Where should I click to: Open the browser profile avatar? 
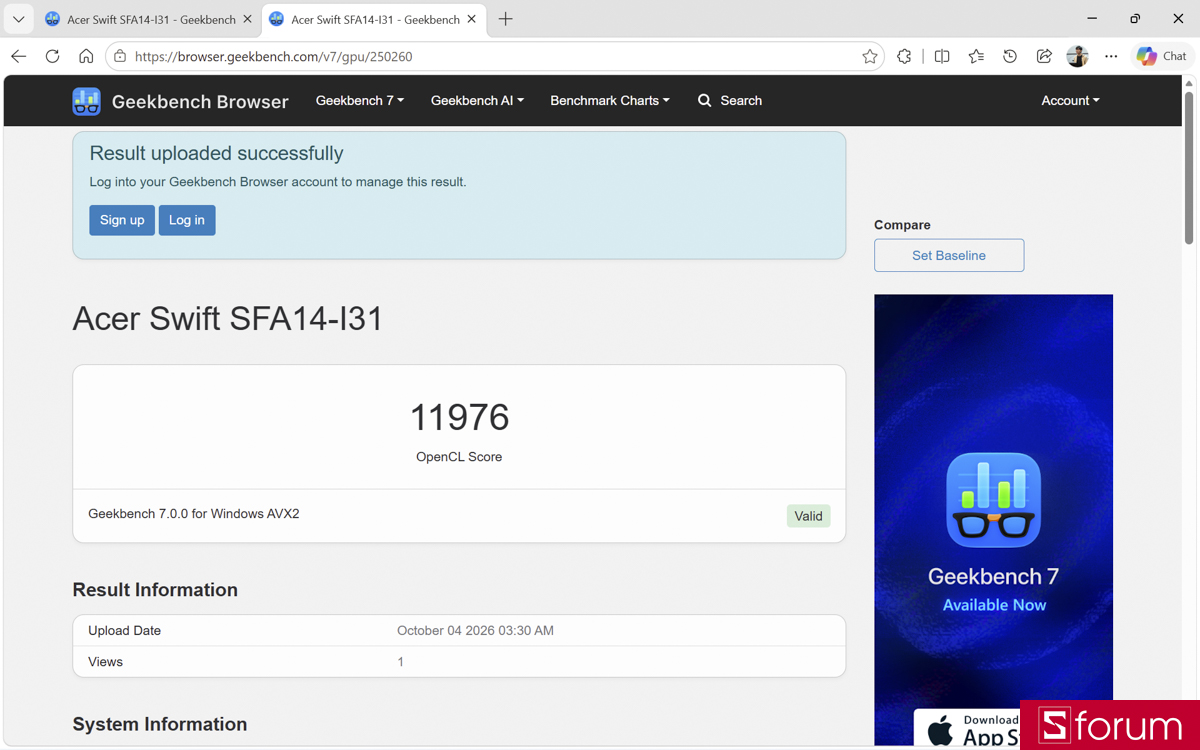click(x=1077, y=57)
